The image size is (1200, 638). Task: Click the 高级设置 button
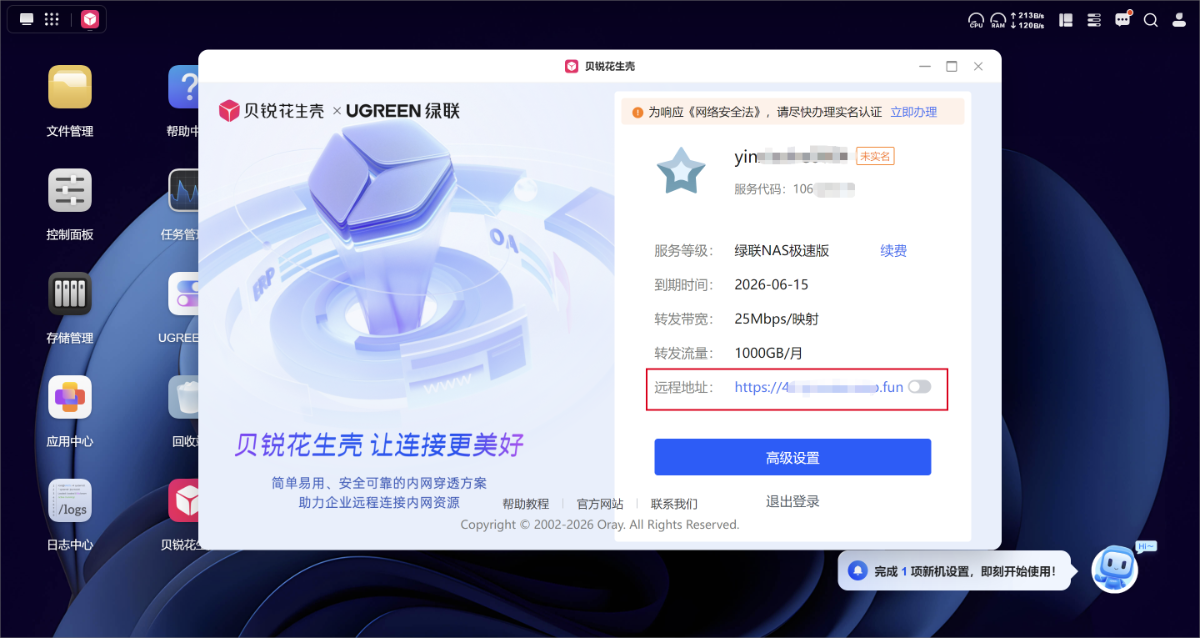click(x=793, y=457)
